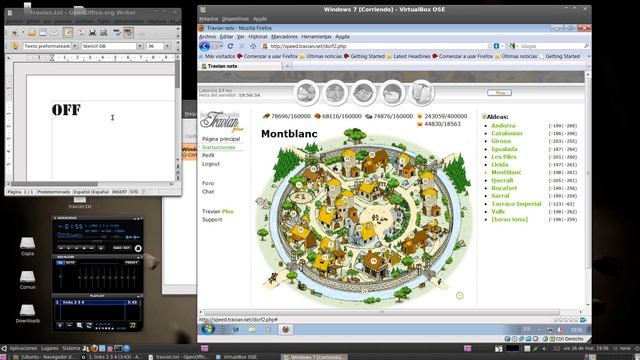Expand the Más visitados bookmarks folder
Viewport: 640px width, 360px height.
(217, 56)
